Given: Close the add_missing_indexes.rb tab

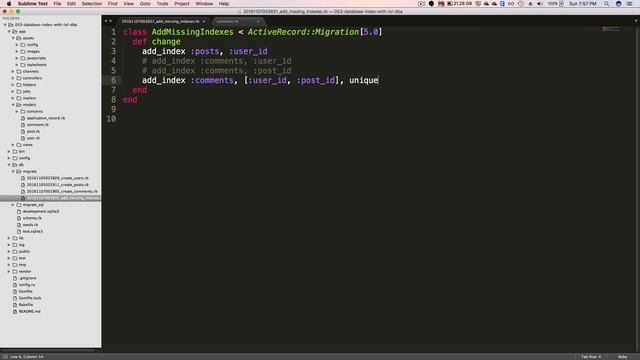Looking at the screenshot, I should [204, 21].
